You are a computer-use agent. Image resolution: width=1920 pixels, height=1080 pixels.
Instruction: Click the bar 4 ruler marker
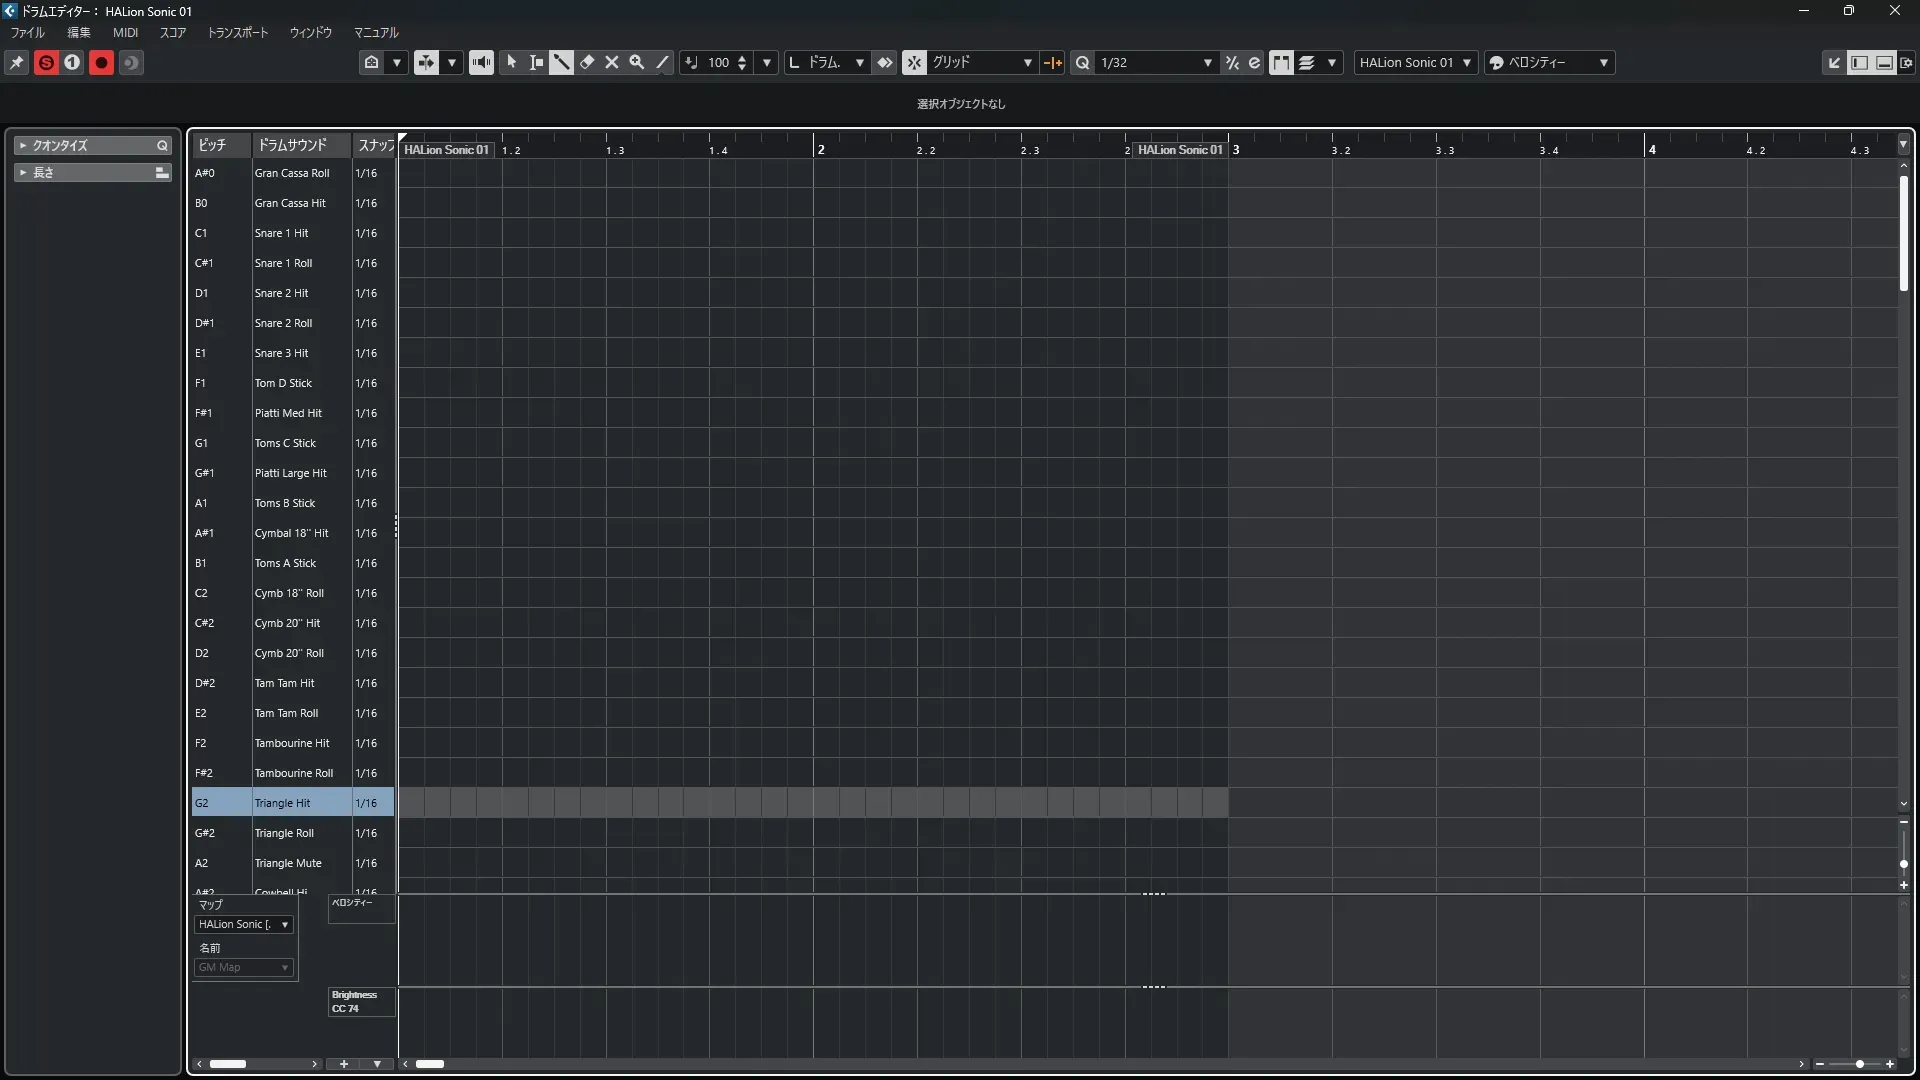click(1652, 149)
